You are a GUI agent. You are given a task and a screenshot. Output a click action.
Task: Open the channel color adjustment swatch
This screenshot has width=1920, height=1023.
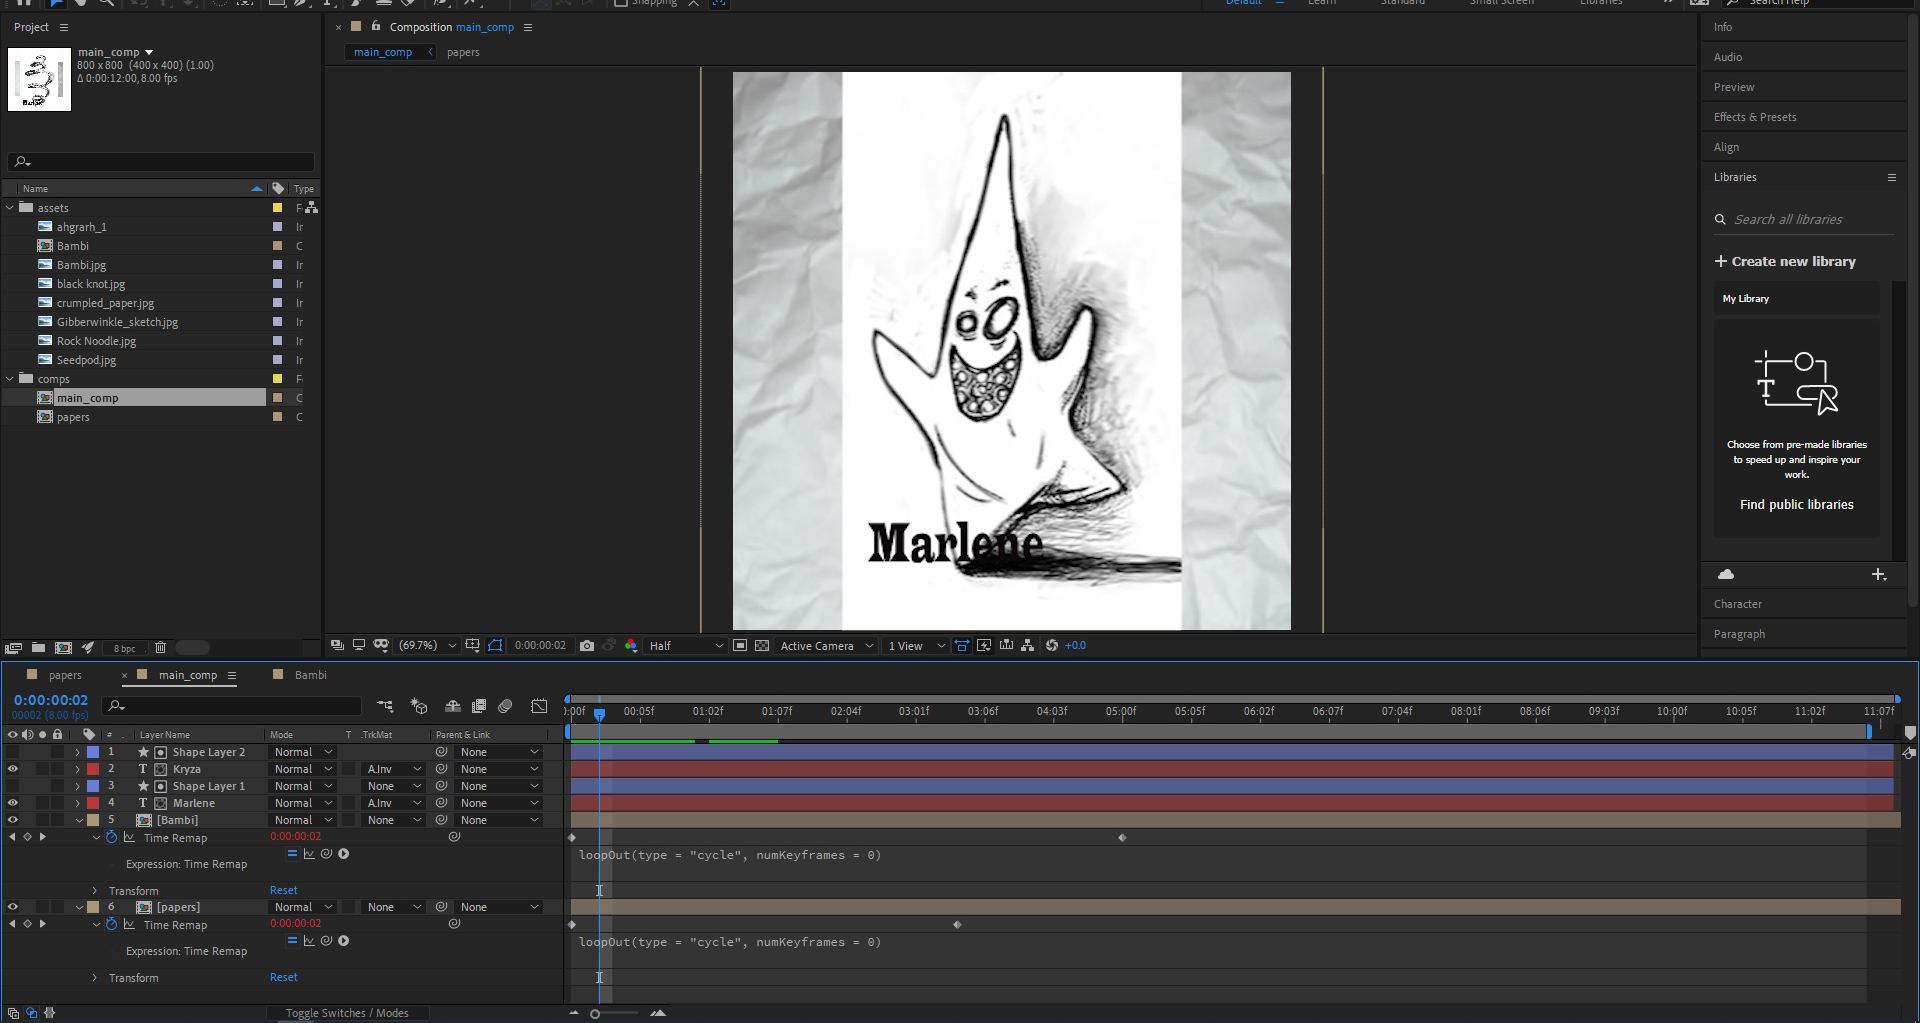[x=631, y=646]
